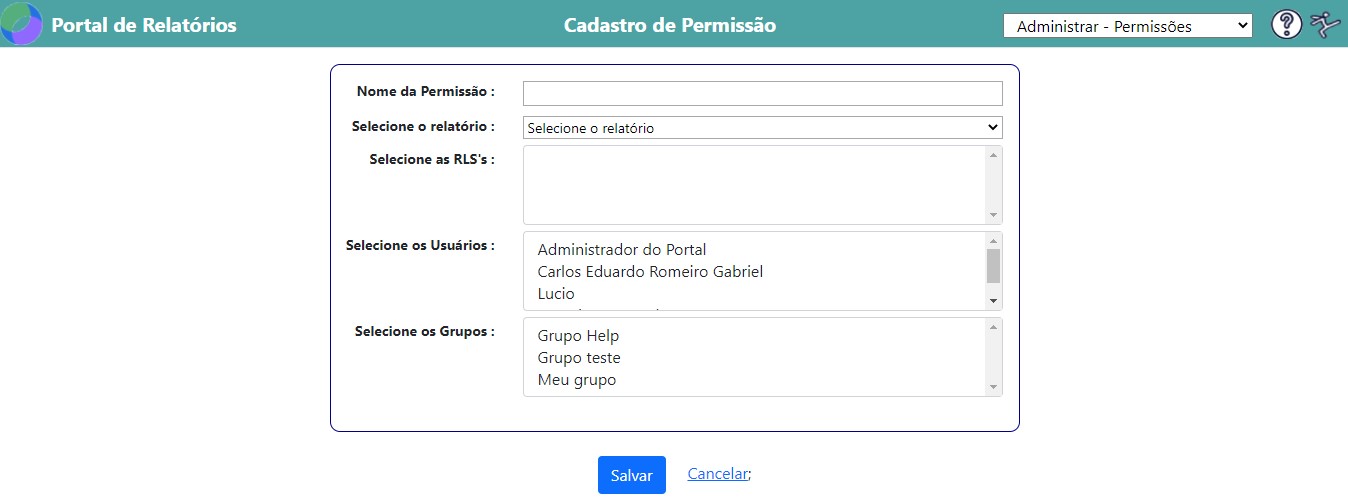Open the help question mark icon

(x=1286, y=25)
